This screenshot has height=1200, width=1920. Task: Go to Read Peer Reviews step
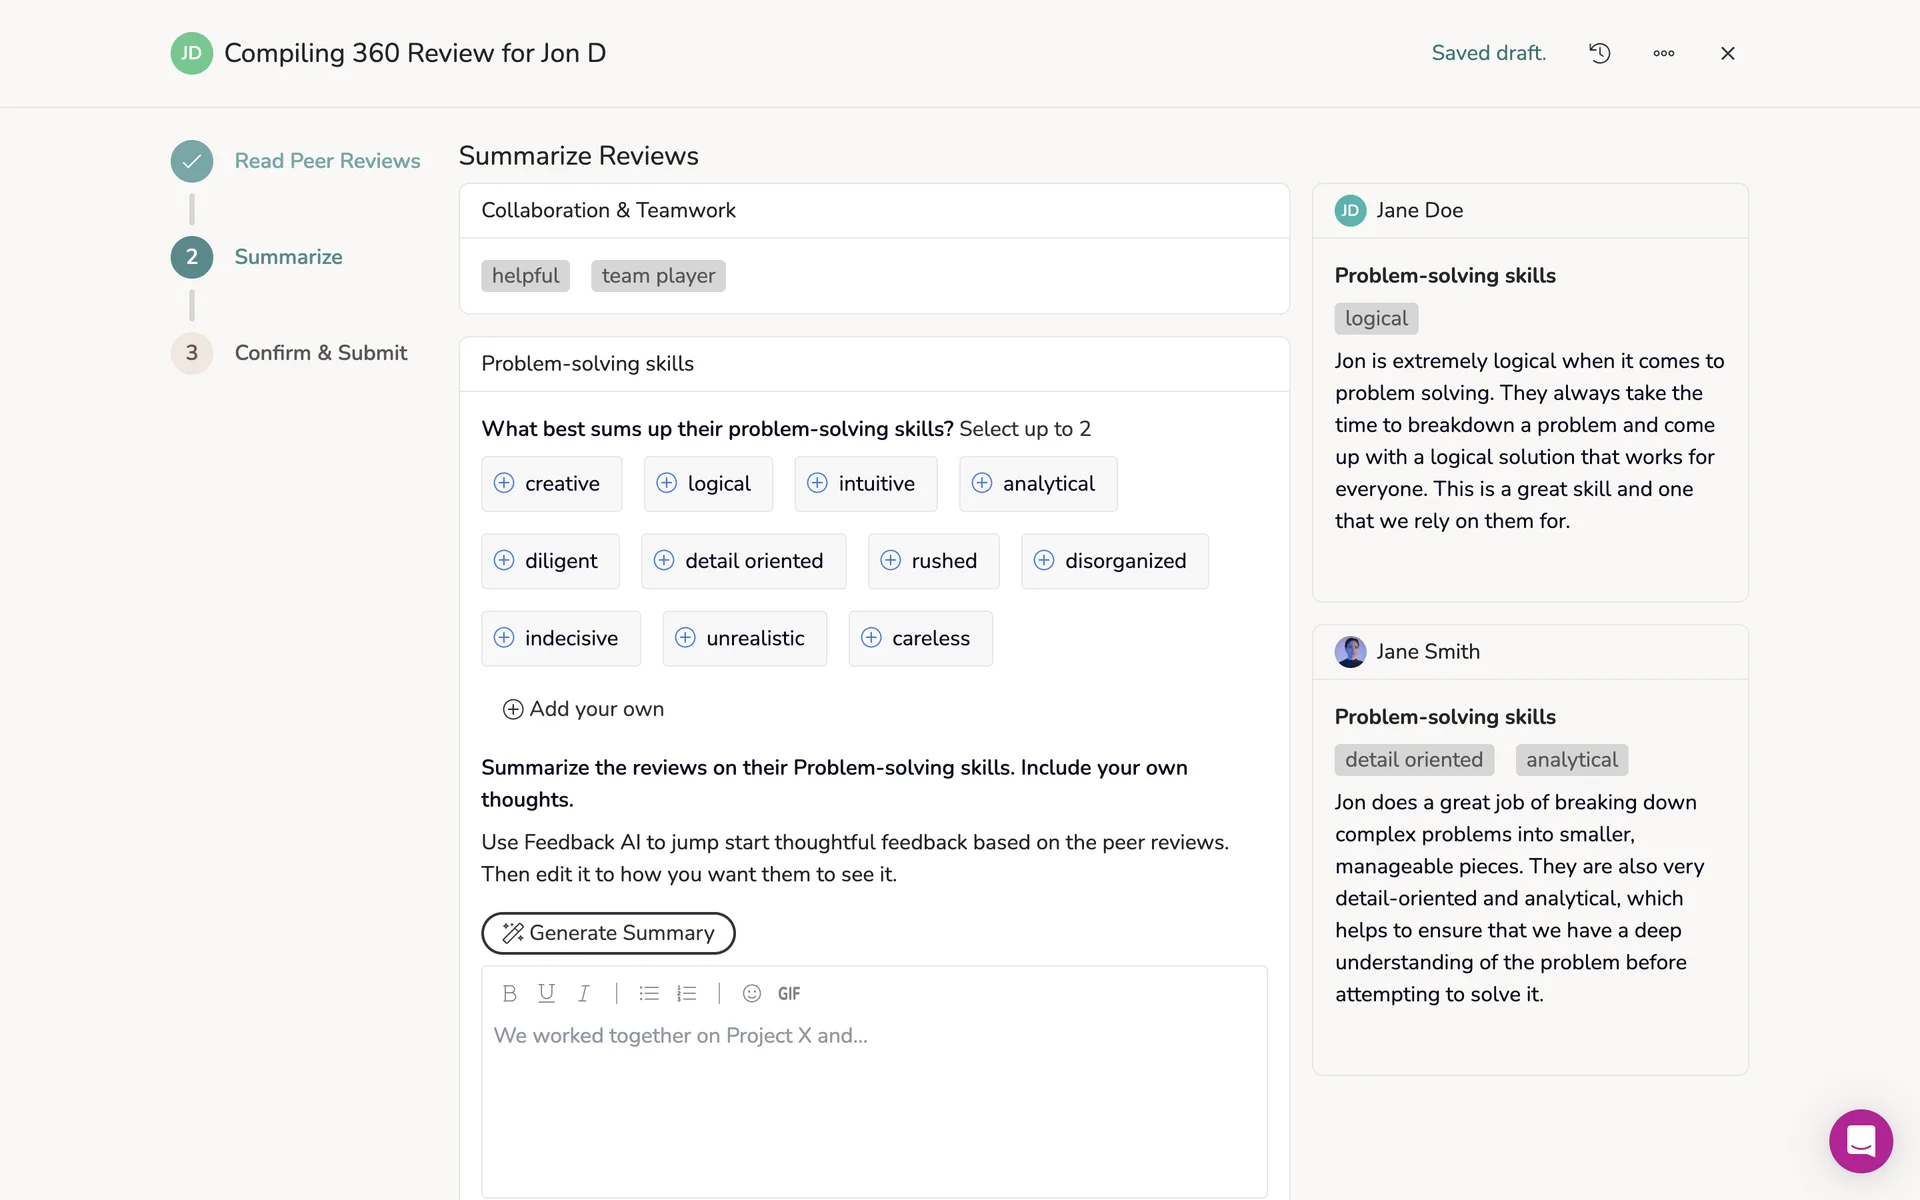pyautogui.click(x=327, y=161)
